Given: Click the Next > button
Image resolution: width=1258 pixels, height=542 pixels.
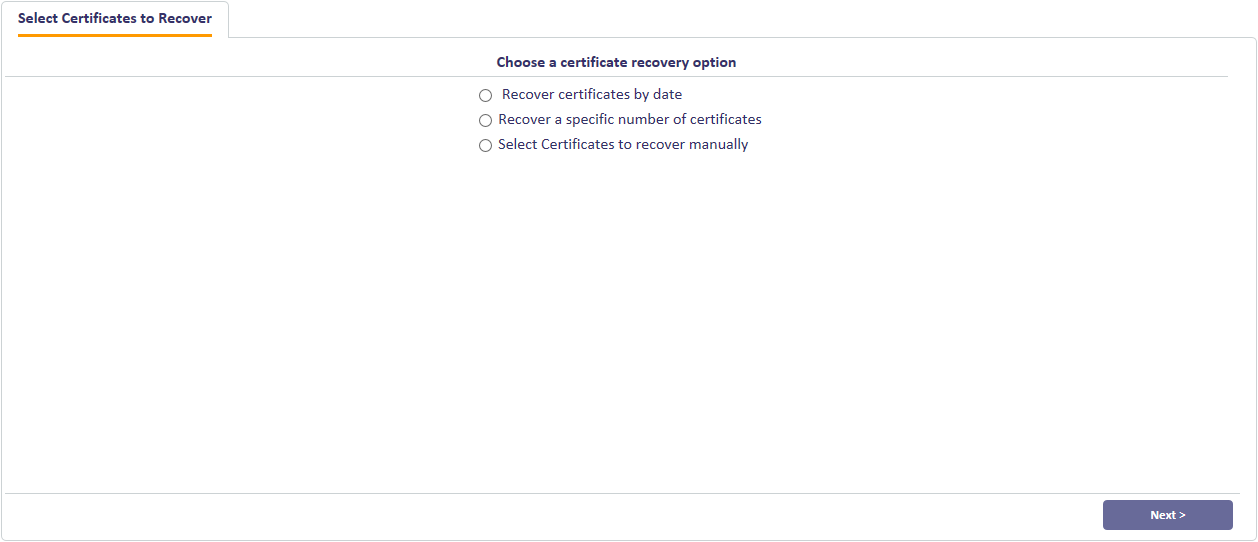Looking at the screenshot, I should point(1167,515).
